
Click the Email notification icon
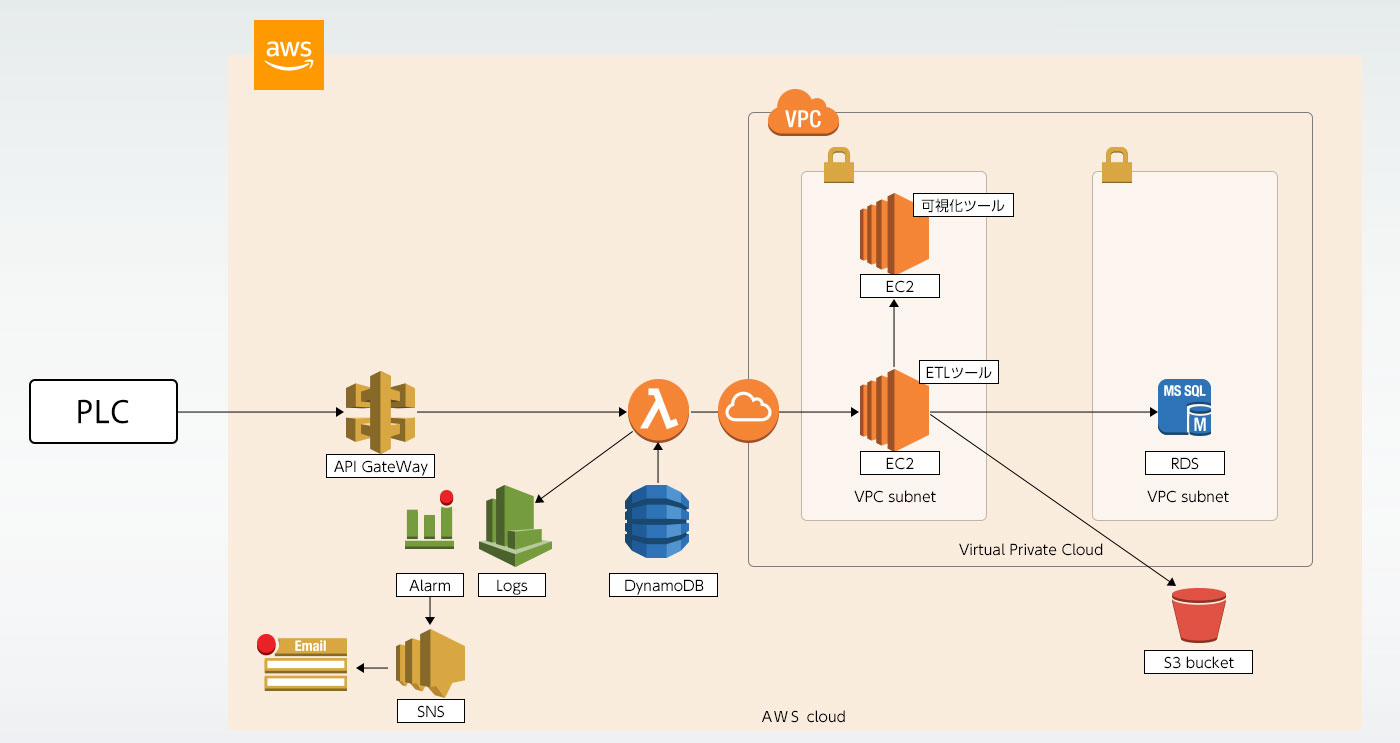(x=302, y=663)
